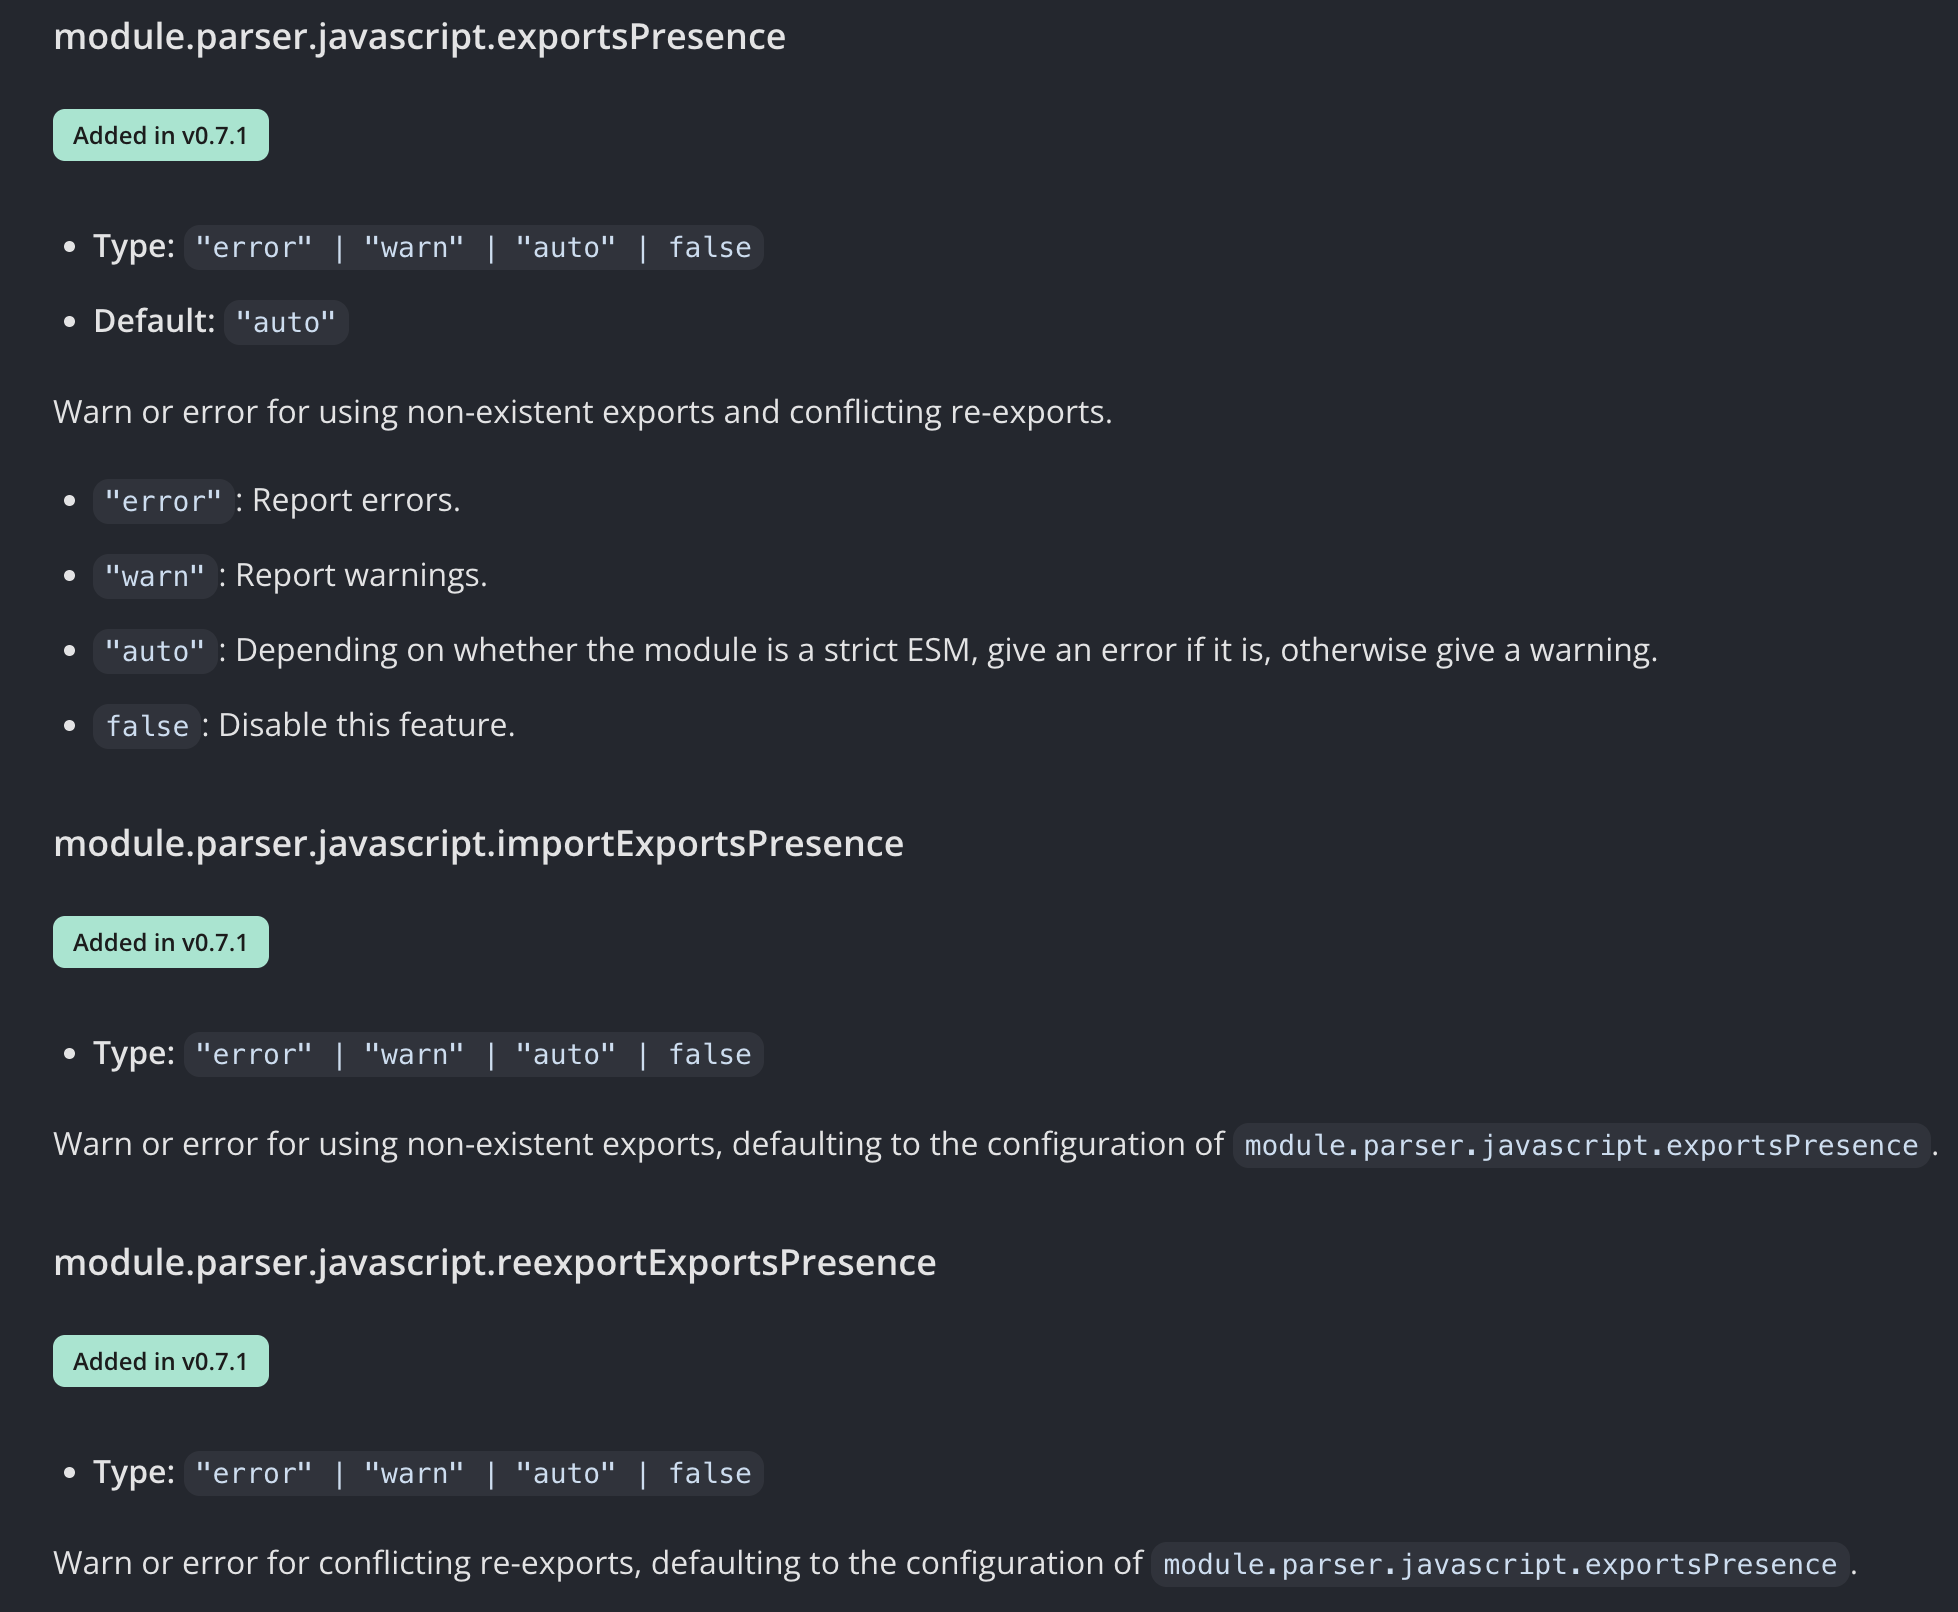
Task: Click the false code label for disabling feature
Action: pyautogui.click(x=147, y=726)
